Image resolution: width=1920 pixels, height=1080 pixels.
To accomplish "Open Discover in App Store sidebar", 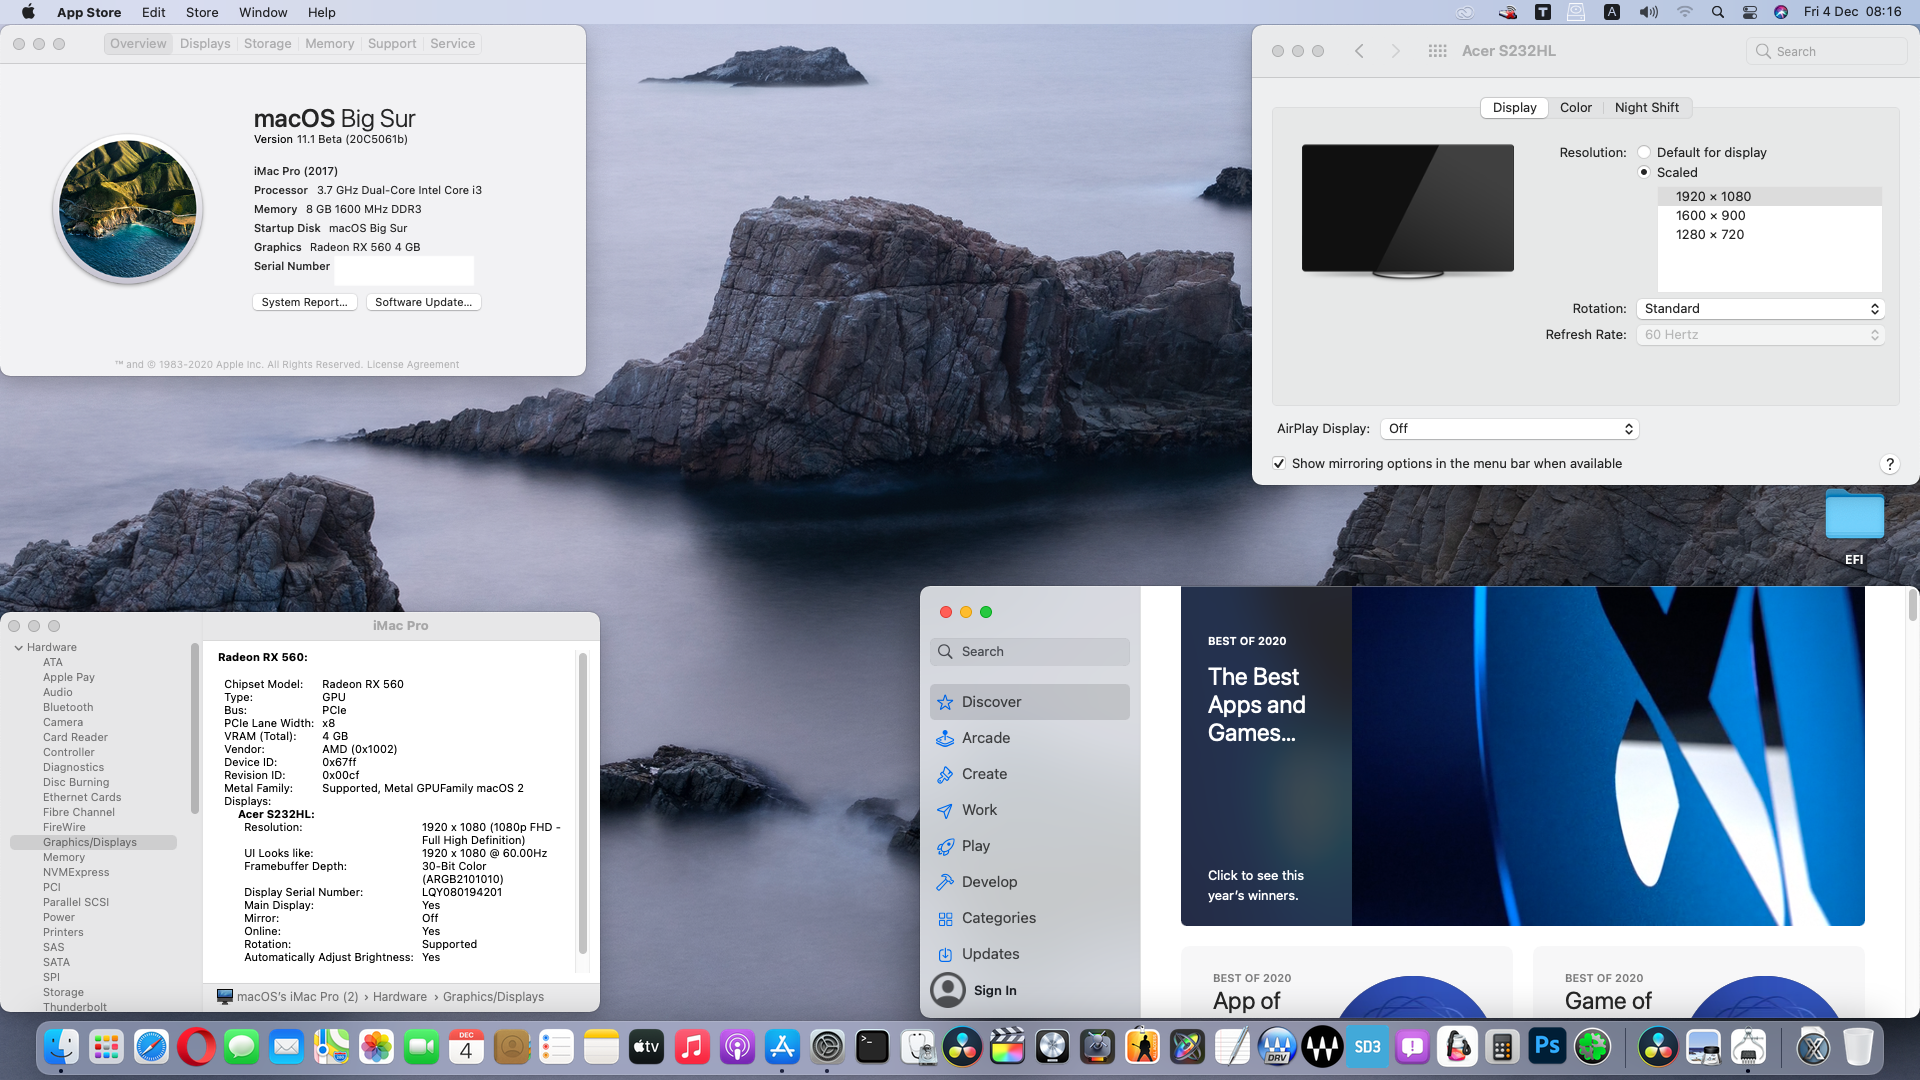I will (x=1029, y=702).
